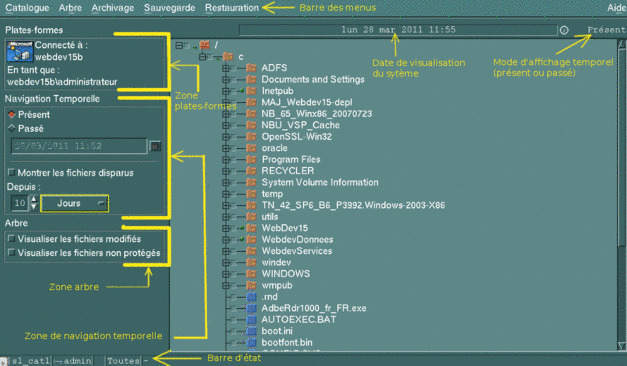627x366 pixels.
Task: Expand the Documents and Settings folder
Action: [x=226, y=80]
